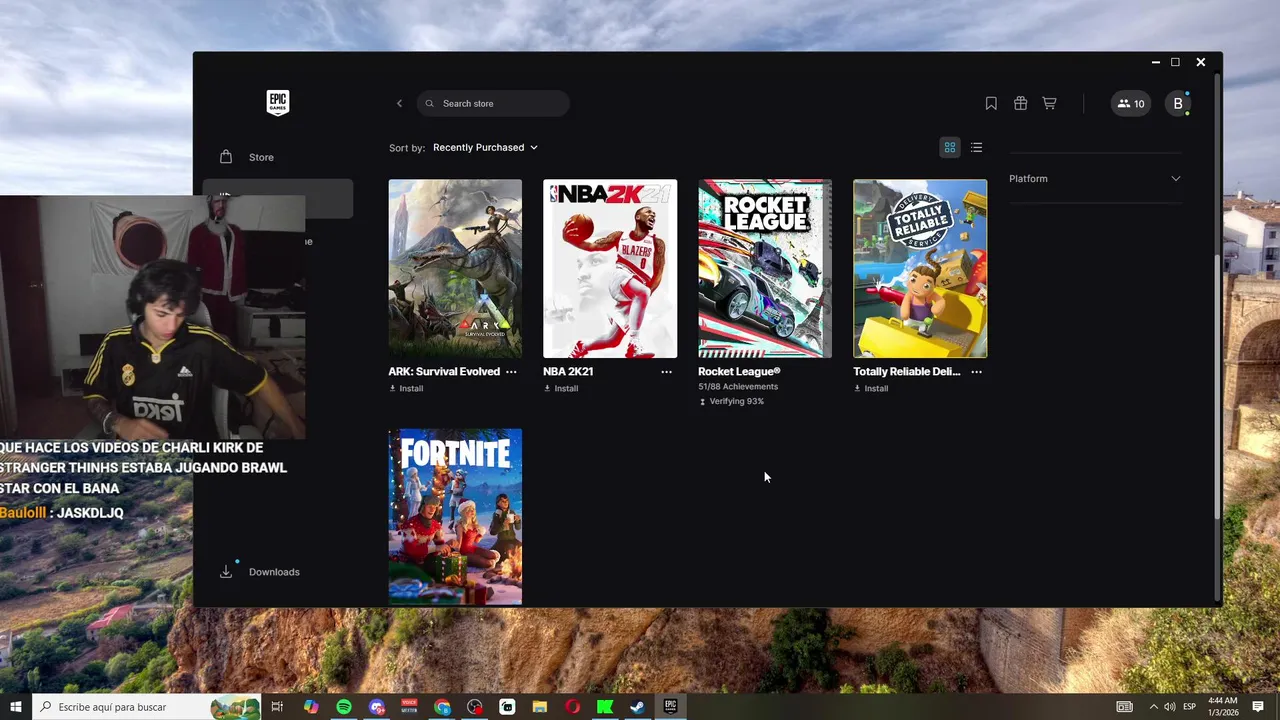
Task: Open Copilot from the taskbar
Action: [311, 707]
